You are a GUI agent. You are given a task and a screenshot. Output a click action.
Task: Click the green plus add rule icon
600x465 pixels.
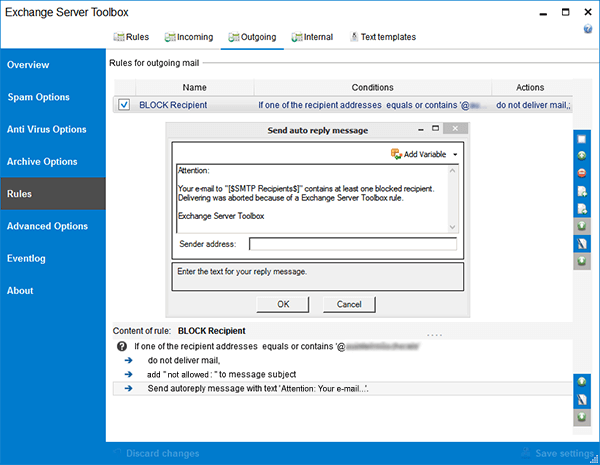(582, 155)
